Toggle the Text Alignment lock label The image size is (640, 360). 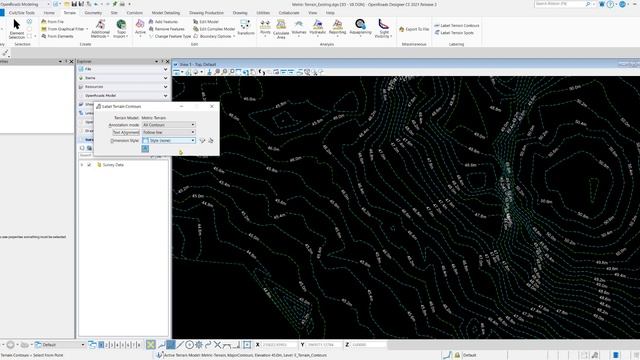(x=126, y=132)
